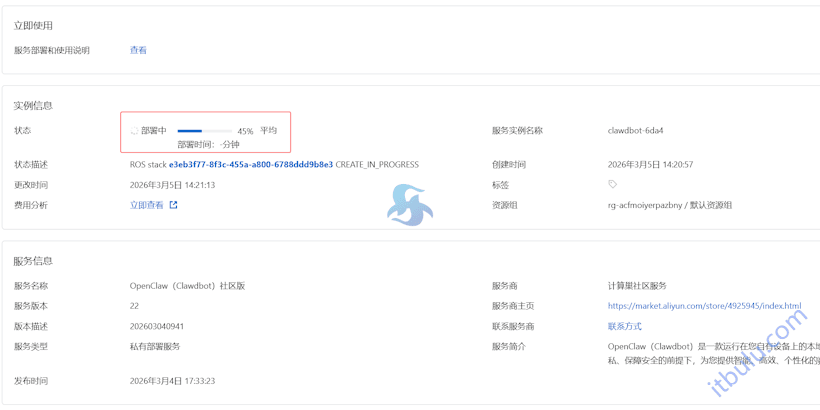Click the tag edit icon next to 标签
Image resolution: width=820 pixels, height=410 pixels.
point(612,184)
